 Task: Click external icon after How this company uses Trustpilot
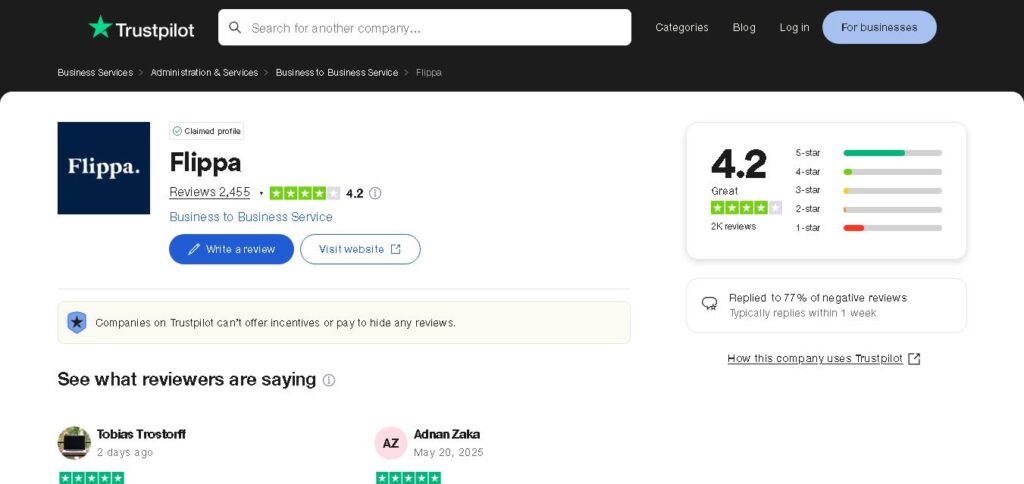(914, 359)
